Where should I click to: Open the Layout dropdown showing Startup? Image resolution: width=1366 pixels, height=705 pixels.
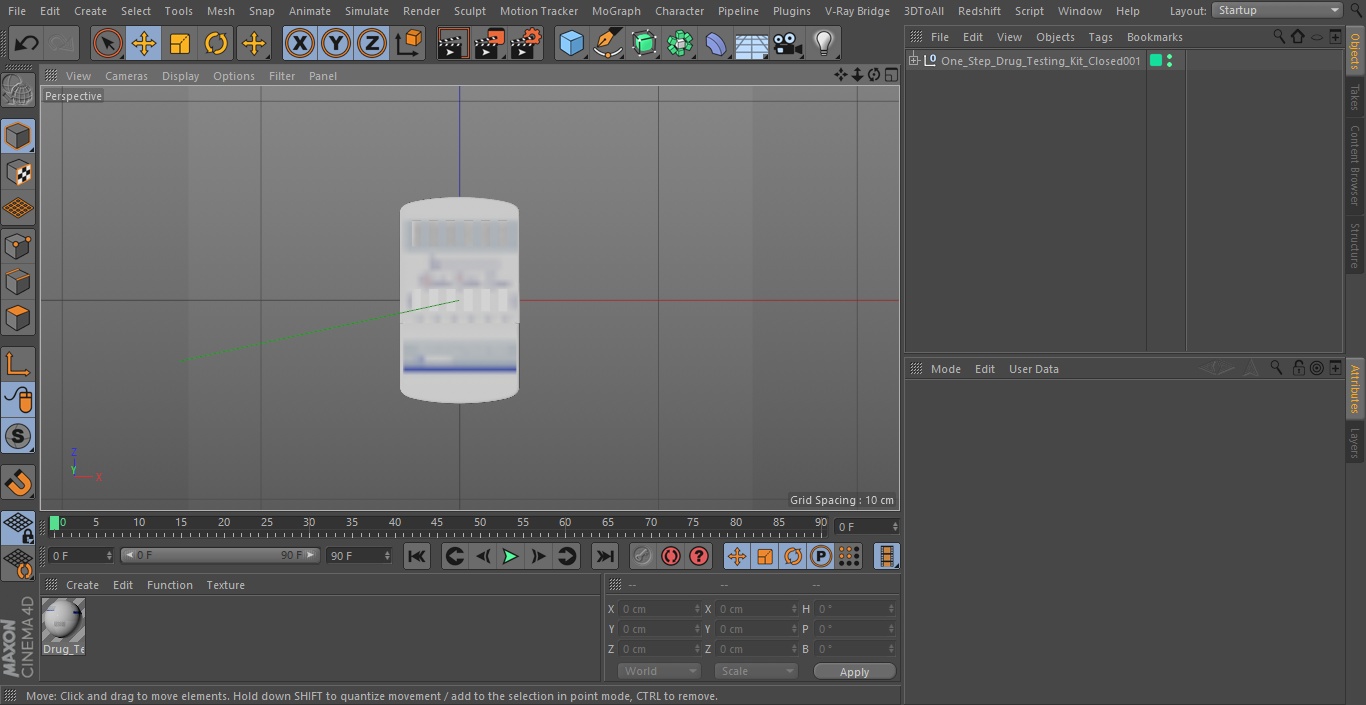pyautogui.click(x=1277, y=10)
